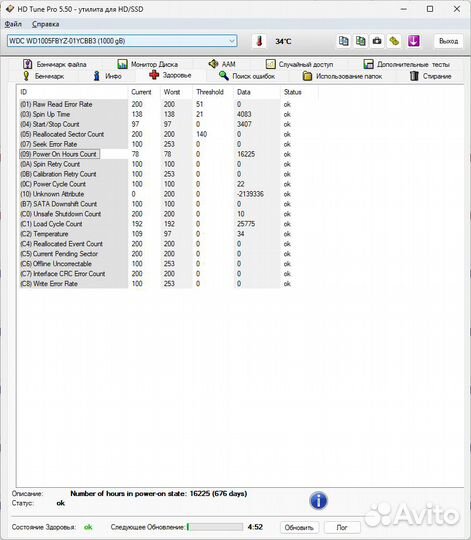Click the Status column header
Viewport: 471px width, 540px height.
click(x=299, y=92)
